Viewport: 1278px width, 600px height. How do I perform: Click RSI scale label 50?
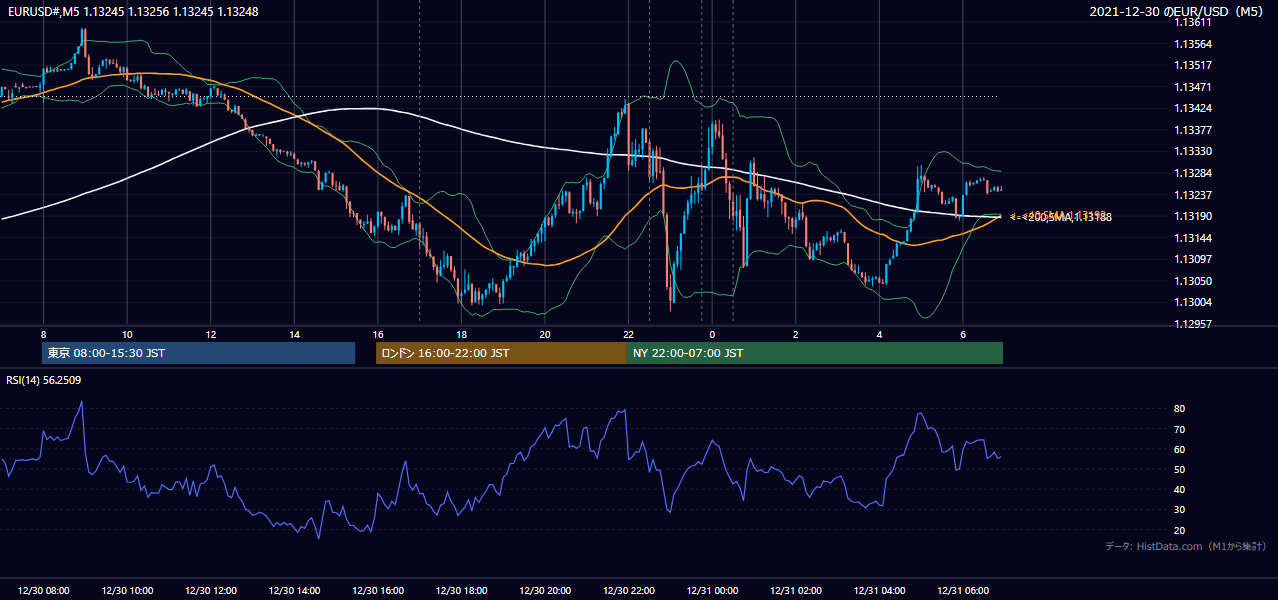pos(1180,469)
